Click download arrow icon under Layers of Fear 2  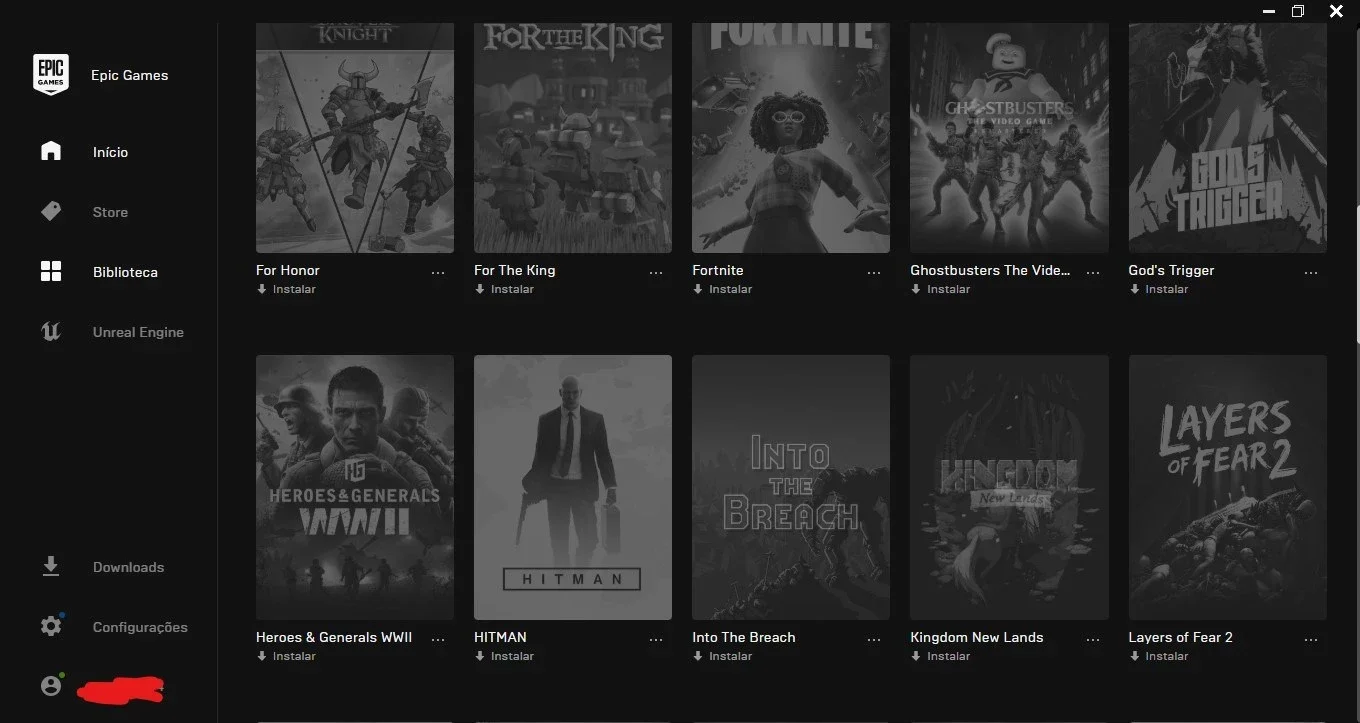click(x=1135, y=656)
